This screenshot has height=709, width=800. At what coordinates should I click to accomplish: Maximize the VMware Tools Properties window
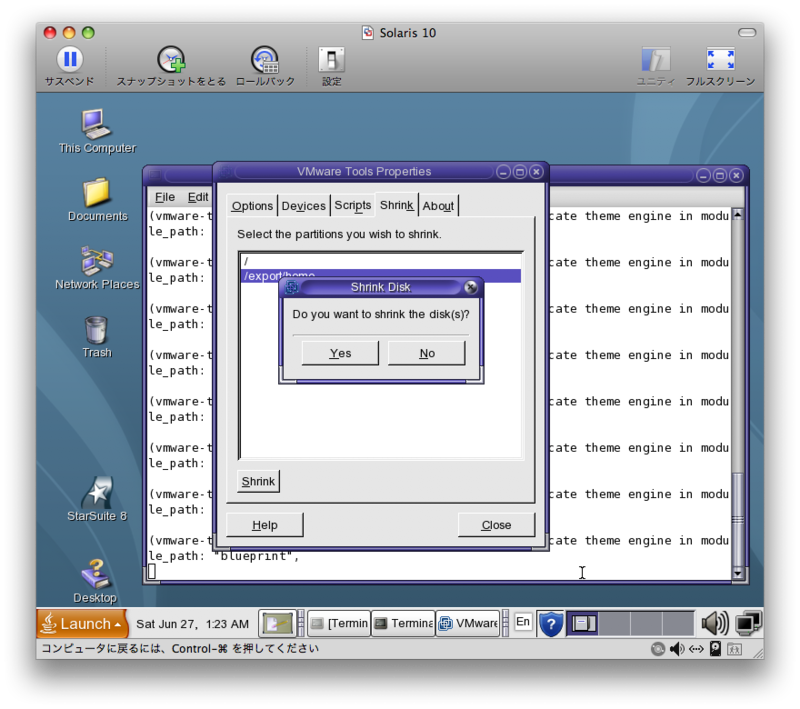point(519,172)
